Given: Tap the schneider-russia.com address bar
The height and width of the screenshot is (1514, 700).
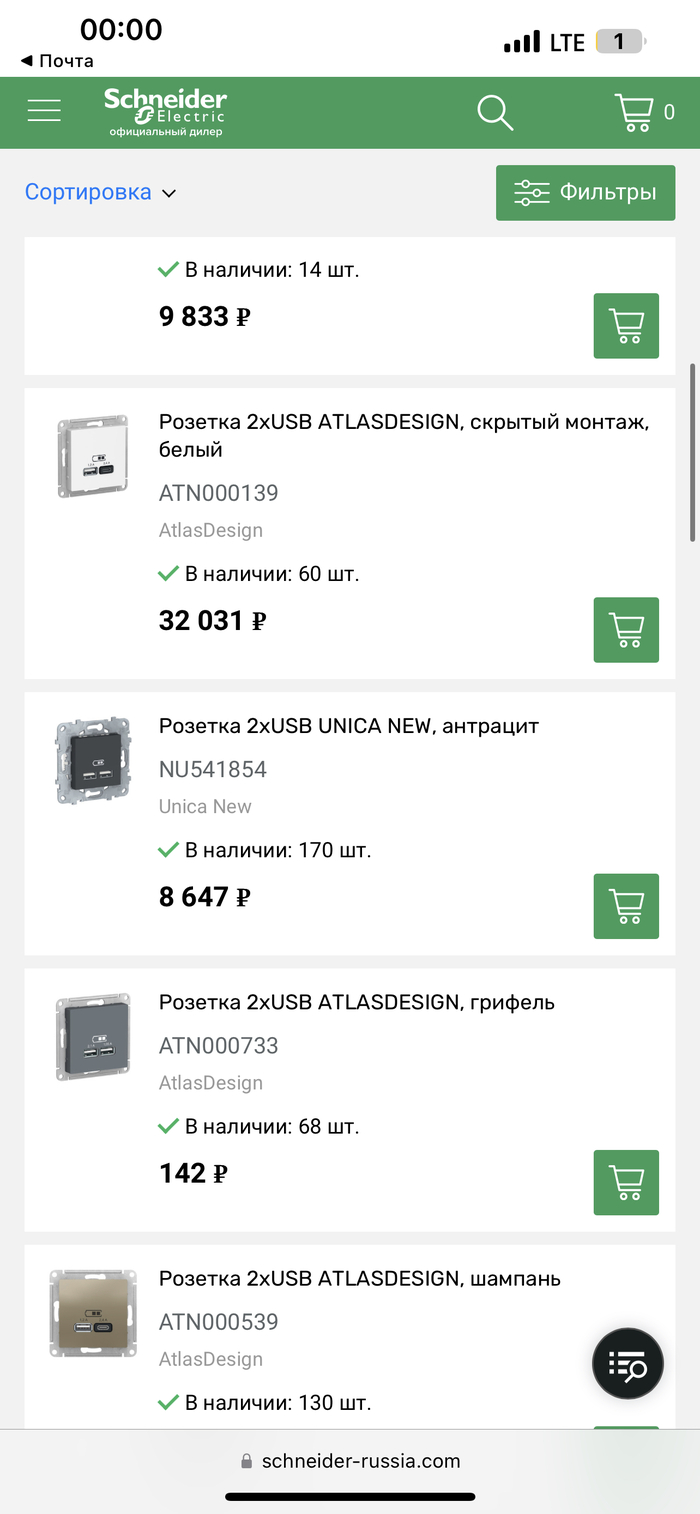Looking at the screenshot, I should (x=350, y=1461).
